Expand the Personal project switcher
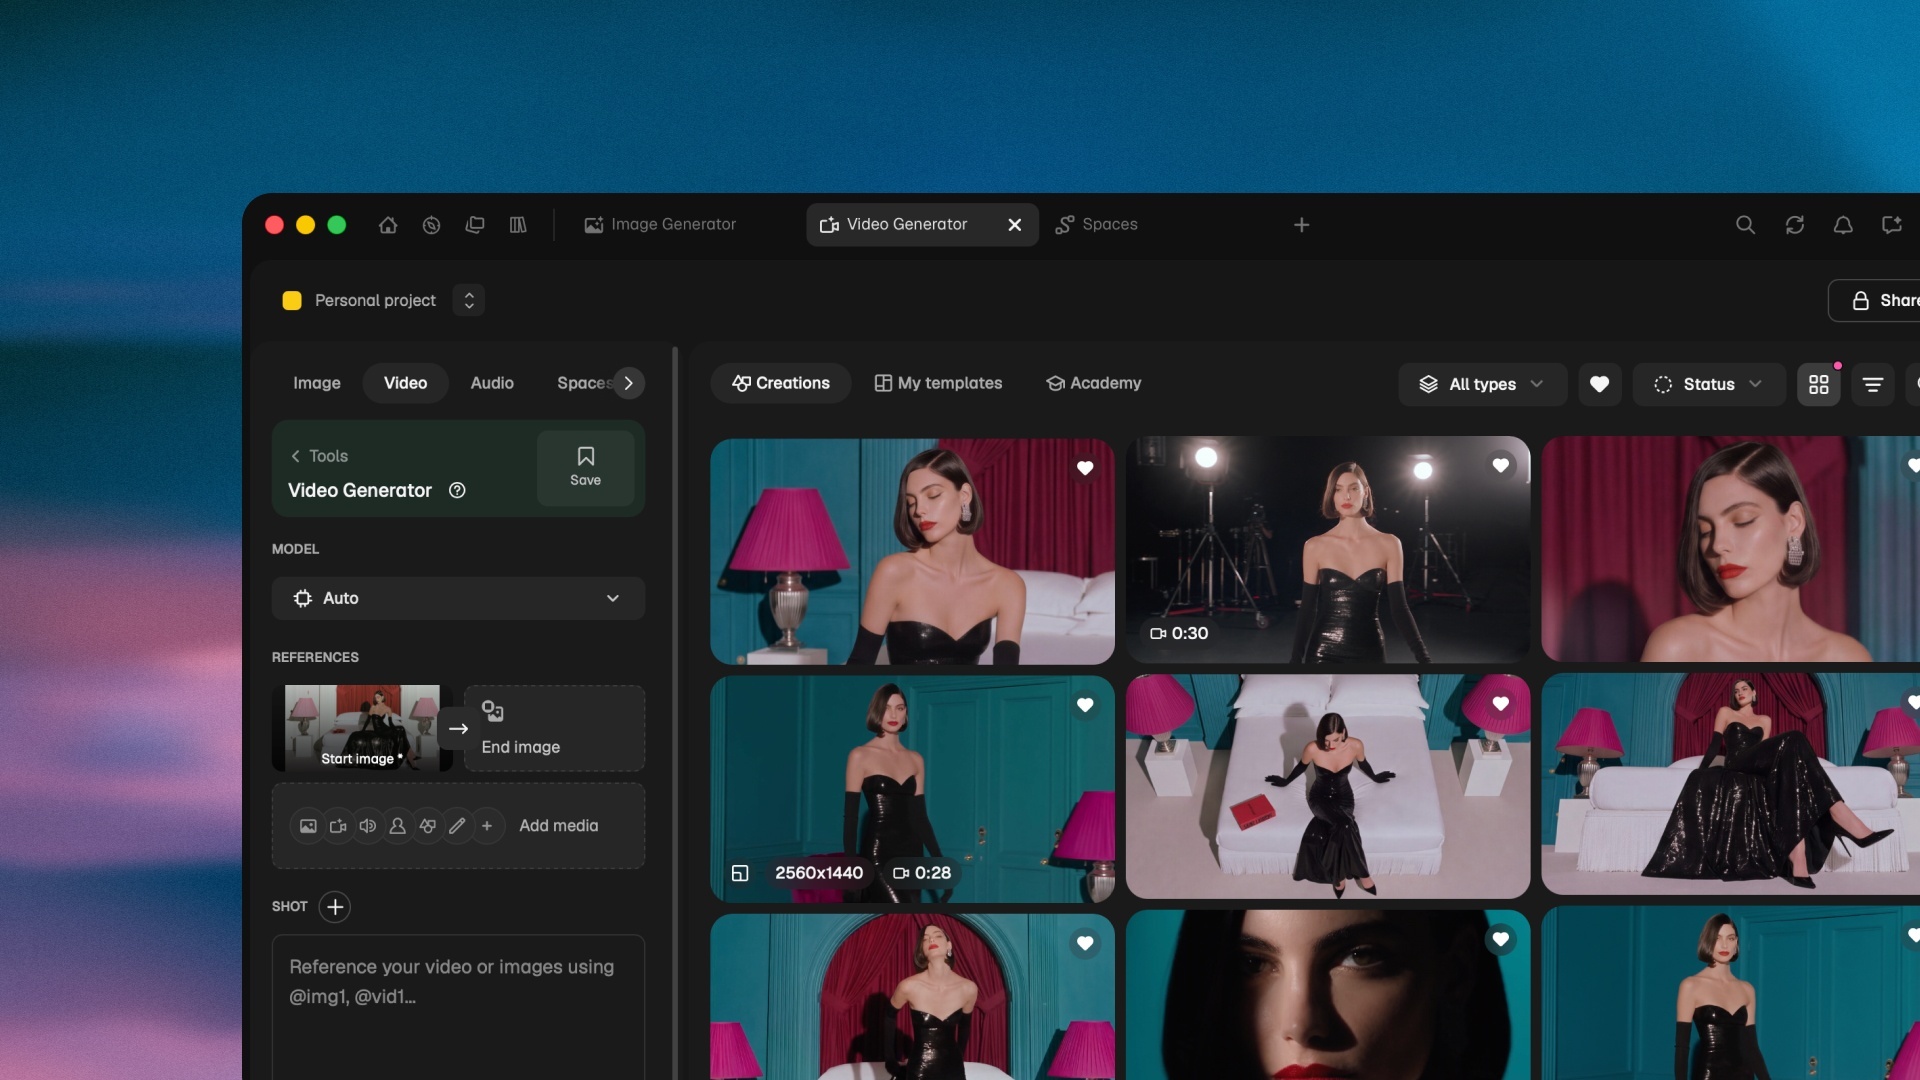This screenshot has height=1080, width=1920. coord(469,300)
